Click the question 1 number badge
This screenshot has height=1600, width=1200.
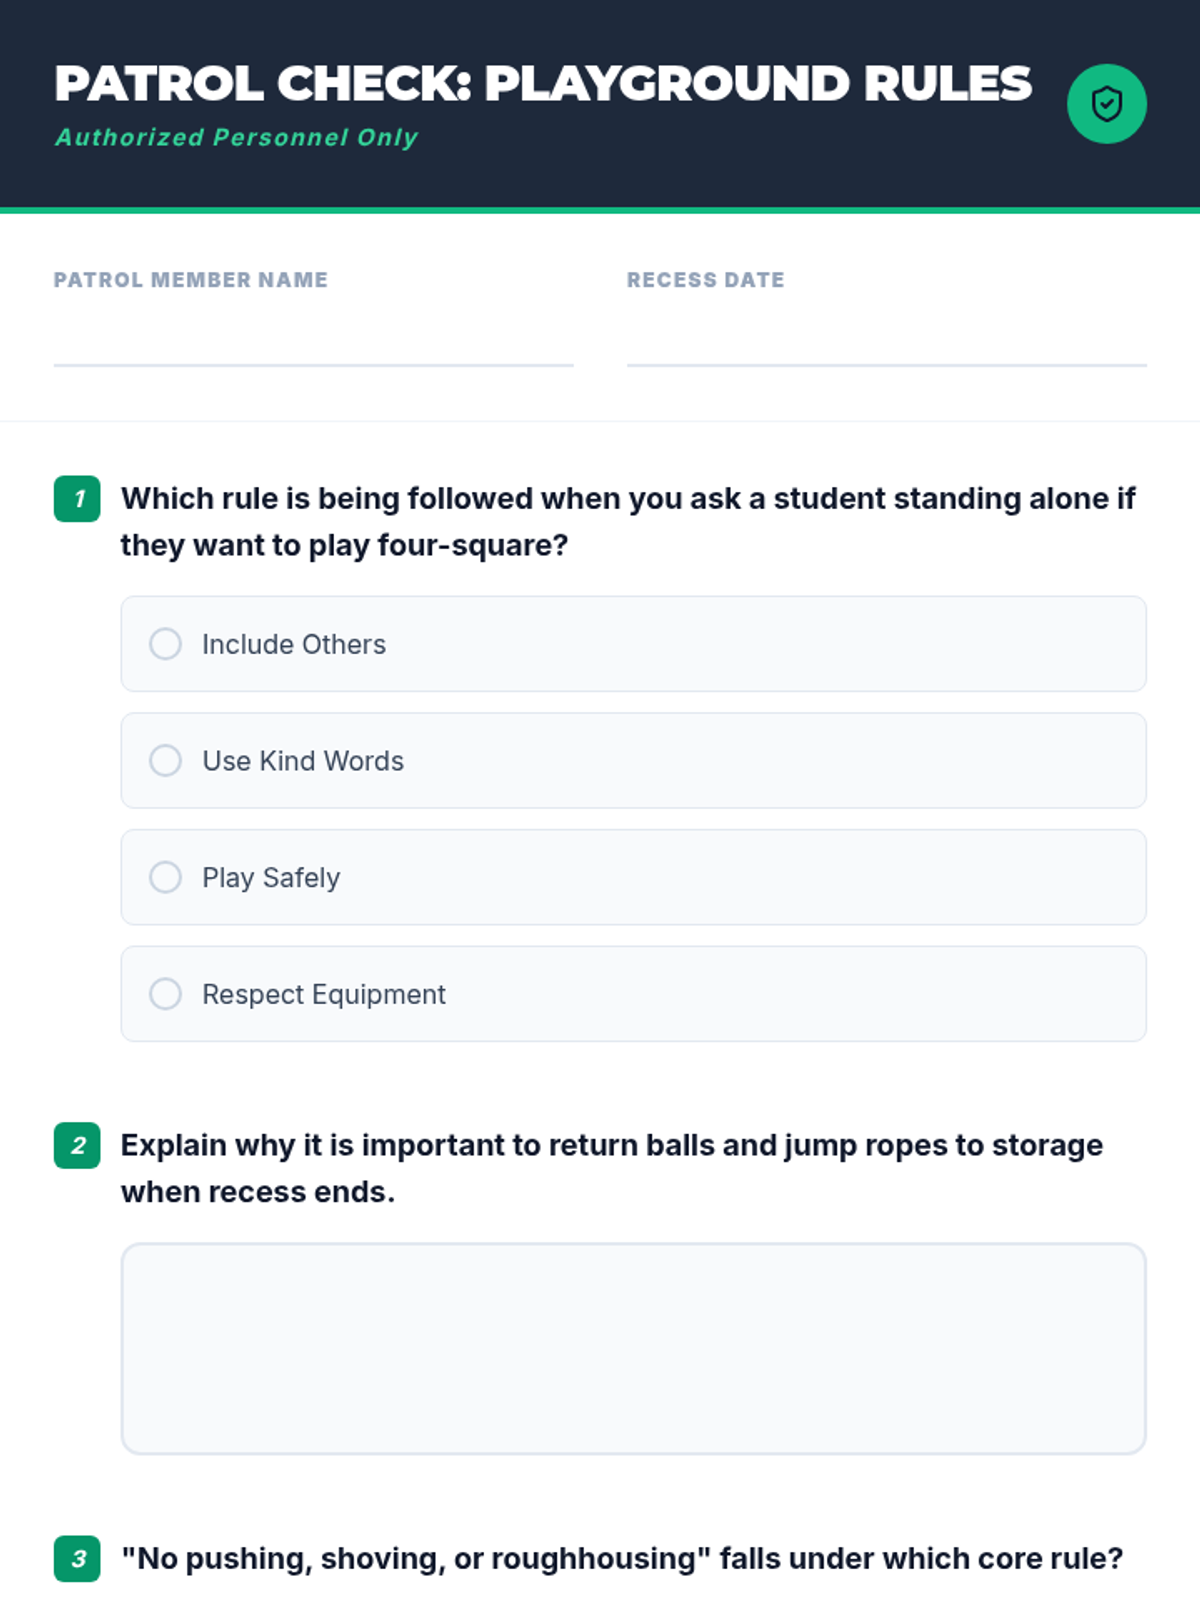77,499
